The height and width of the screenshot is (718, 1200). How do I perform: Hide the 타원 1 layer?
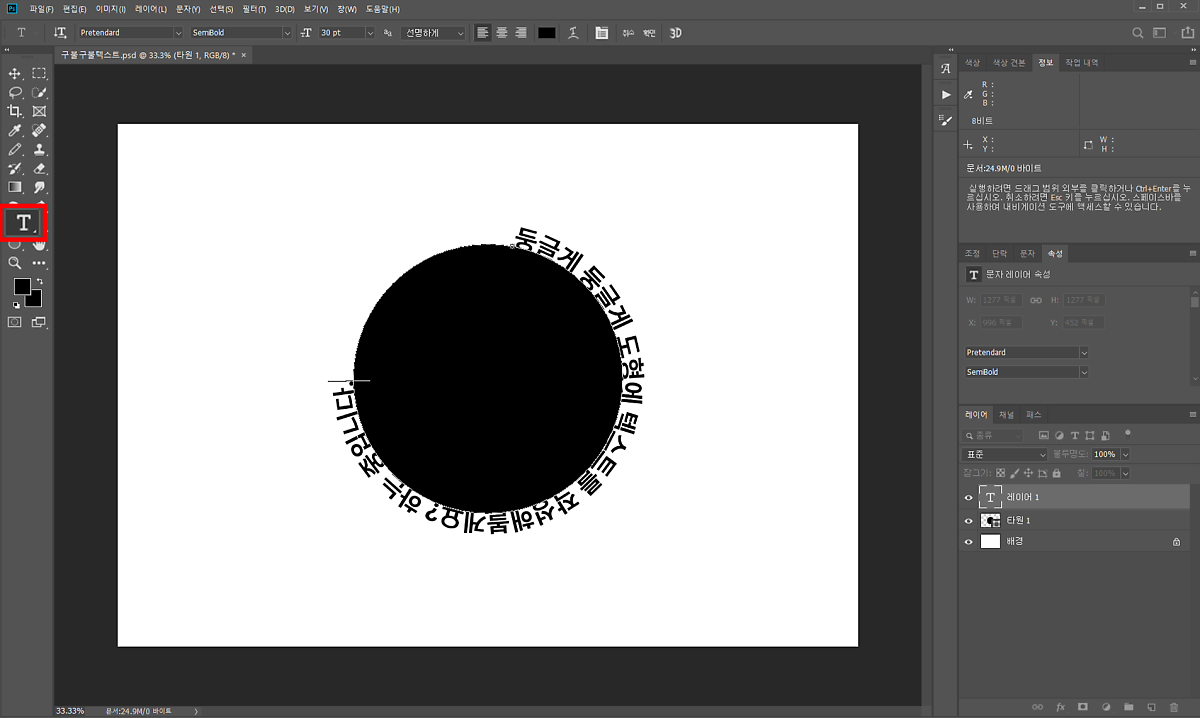click(968, 521)
